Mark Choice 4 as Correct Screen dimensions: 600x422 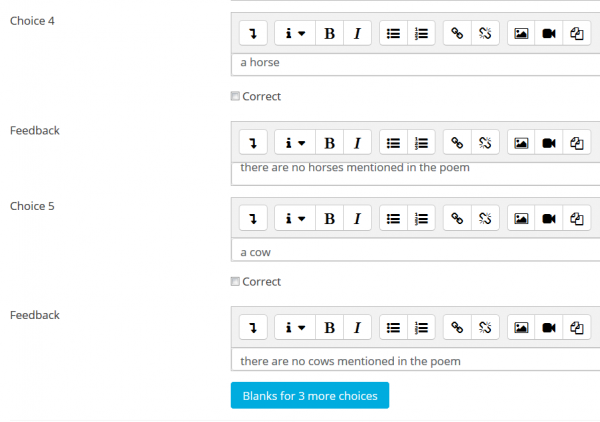click(235, 97)
